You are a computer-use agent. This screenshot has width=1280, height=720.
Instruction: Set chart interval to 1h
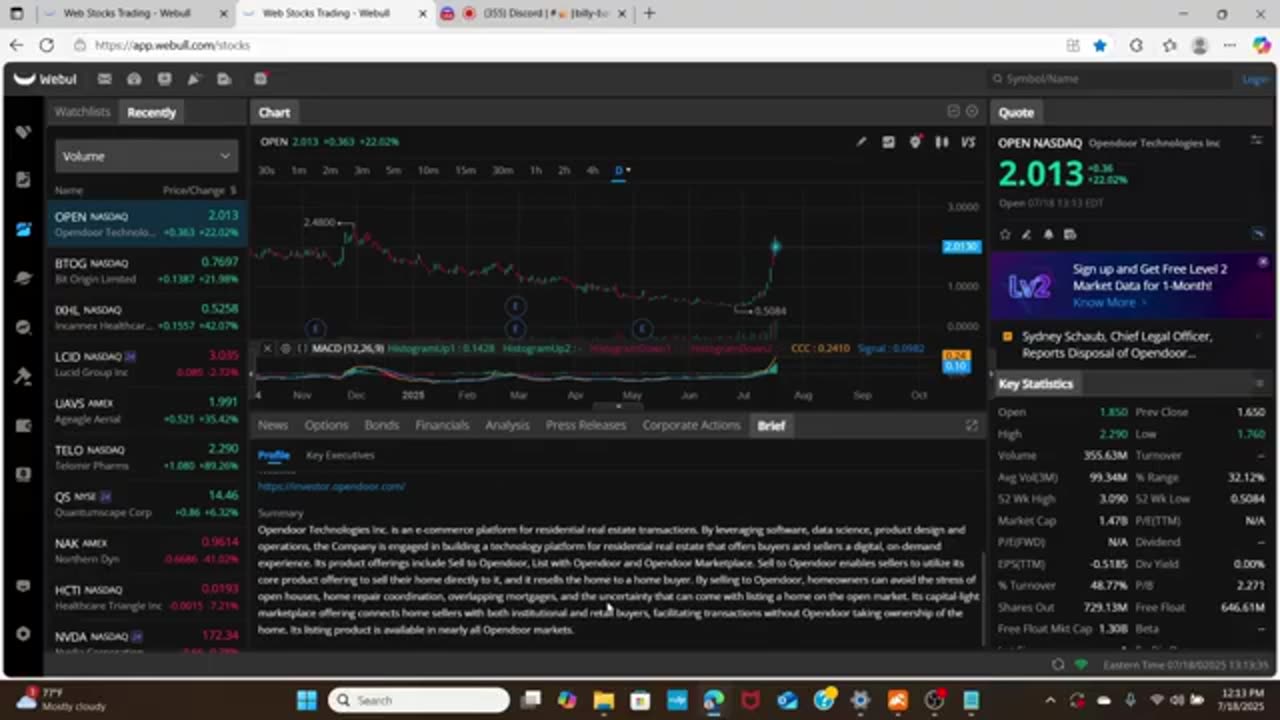[x=536, y=170]
